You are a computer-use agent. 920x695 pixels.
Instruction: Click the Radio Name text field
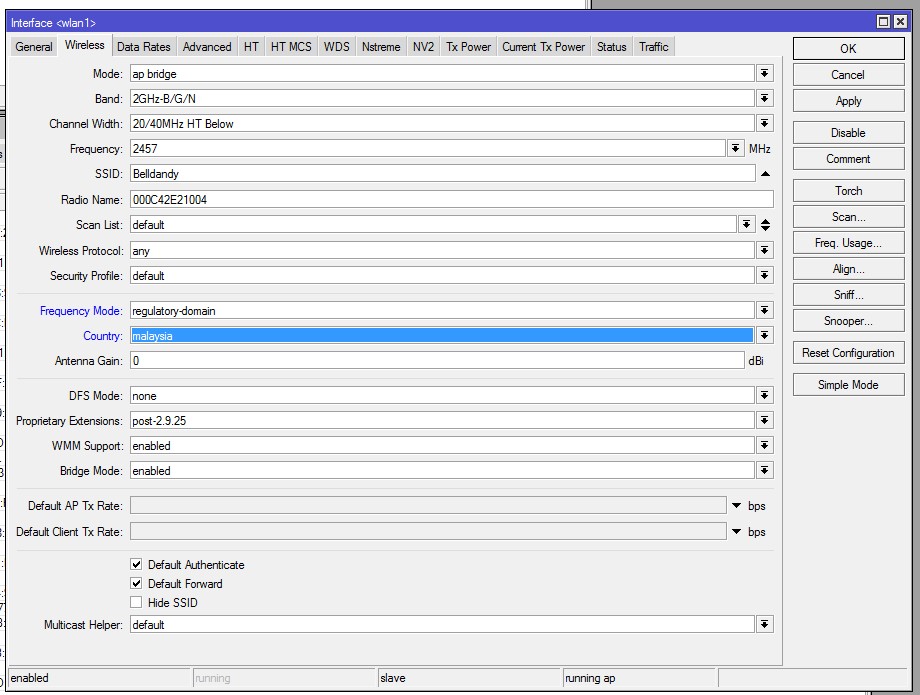click(x=450, y=200)
